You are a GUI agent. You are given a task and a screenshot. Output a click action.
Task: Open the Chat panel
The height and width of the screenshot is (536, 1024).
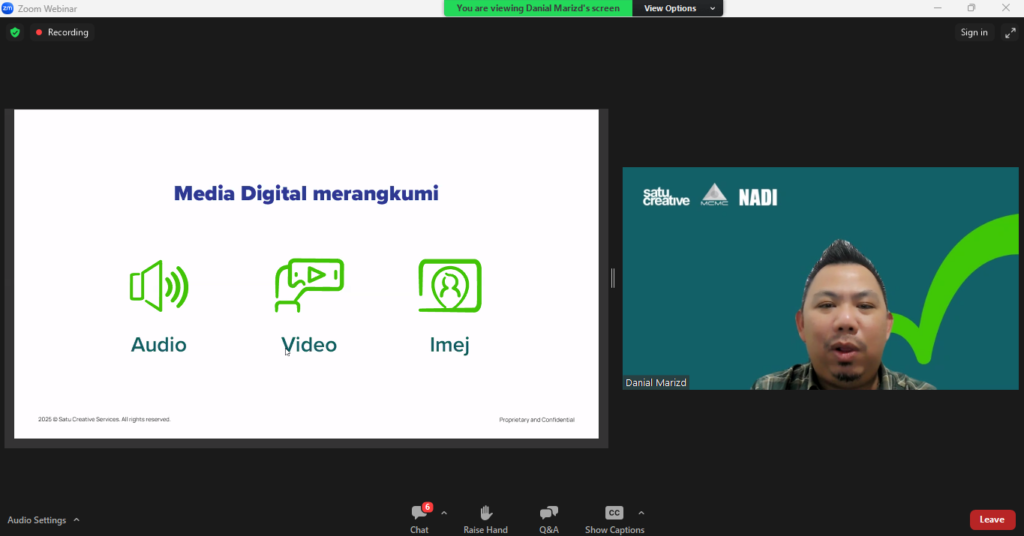pos(419,519)
